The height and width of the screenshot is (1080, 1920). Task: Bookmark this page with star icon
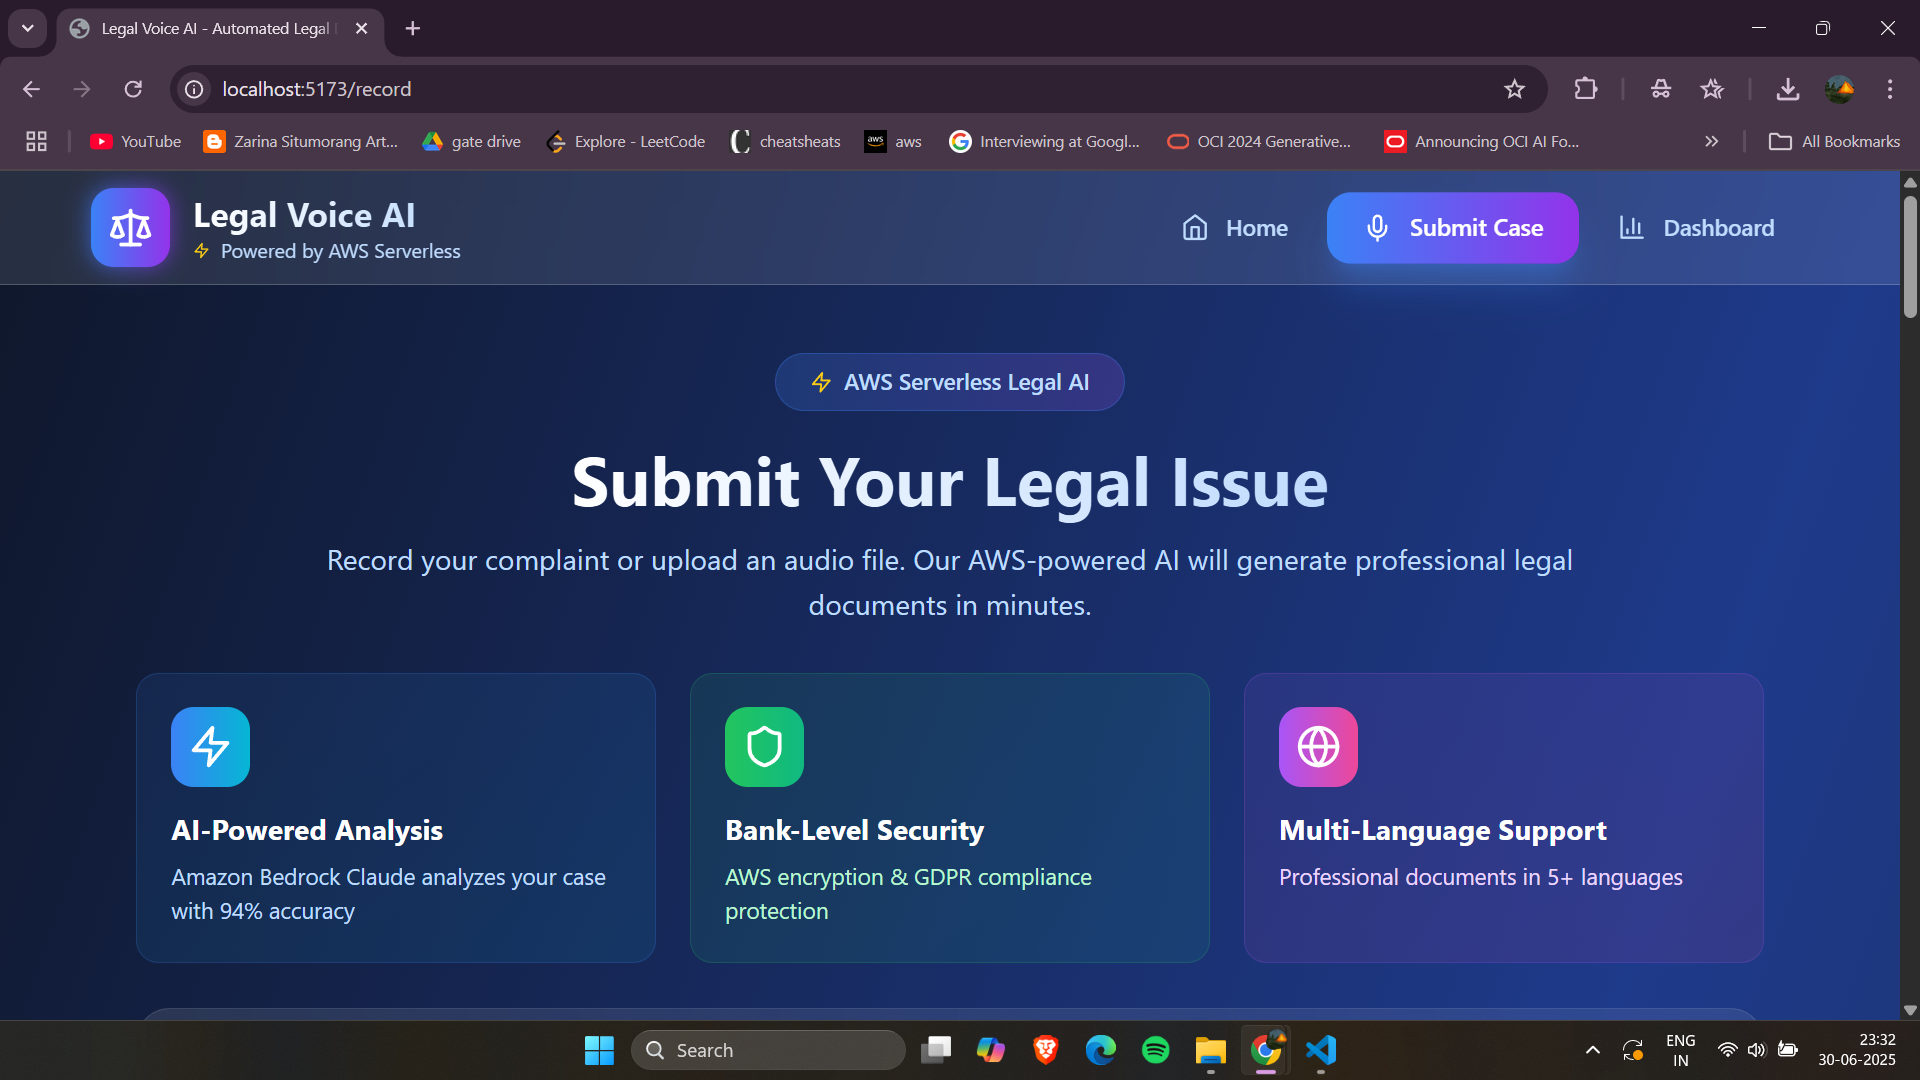1514,89
